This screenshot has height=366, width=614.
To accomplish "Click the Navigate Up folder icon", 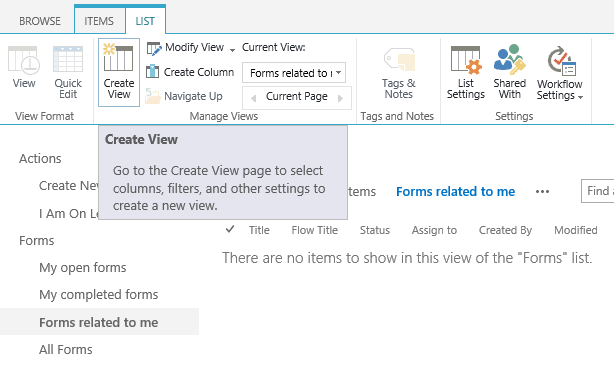I will [x=152, y=96].
